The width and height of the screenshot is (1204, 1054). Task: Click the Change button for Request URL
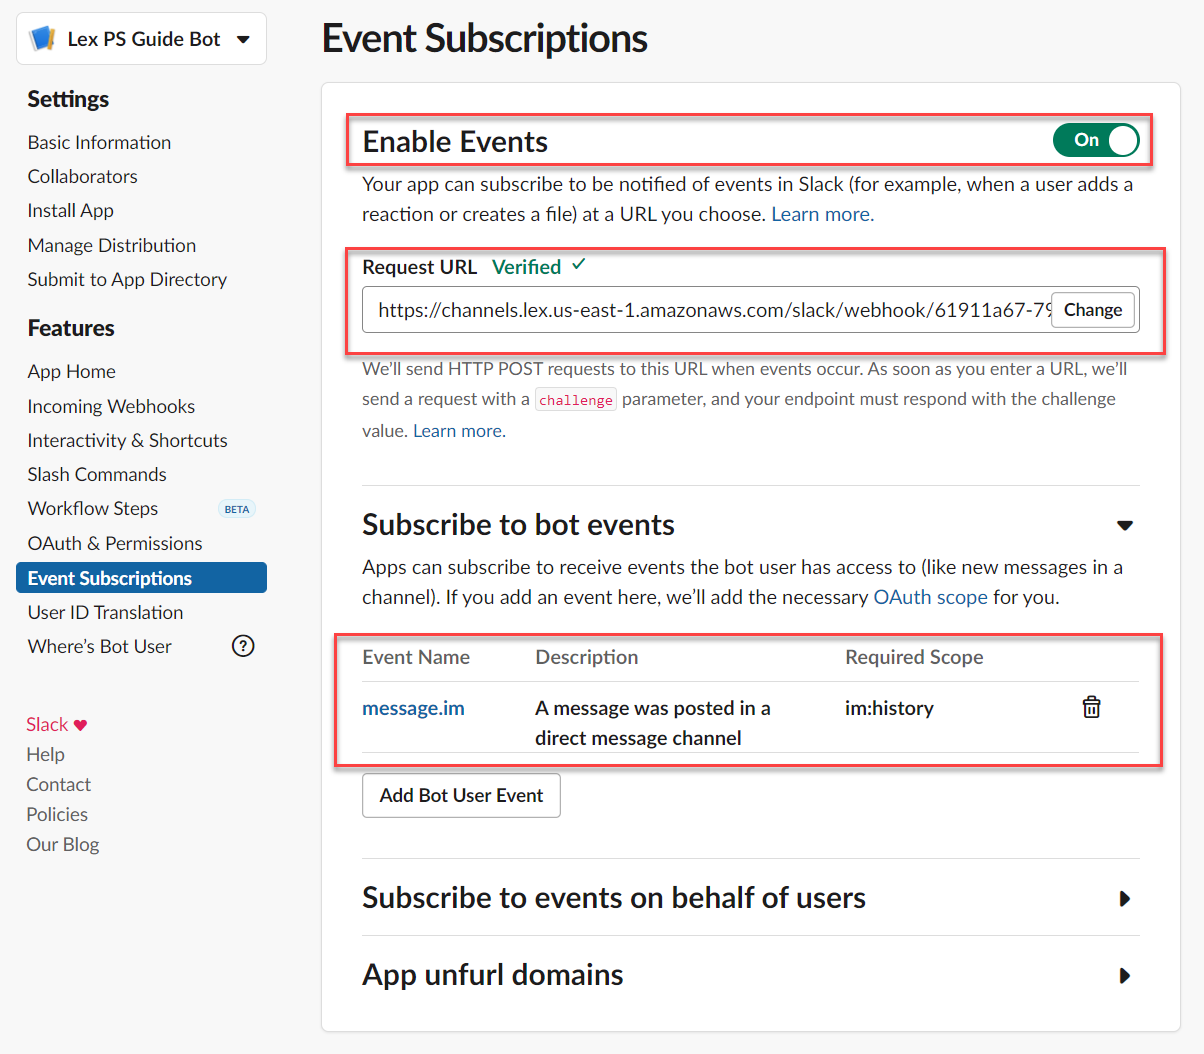coord(1093,310)
